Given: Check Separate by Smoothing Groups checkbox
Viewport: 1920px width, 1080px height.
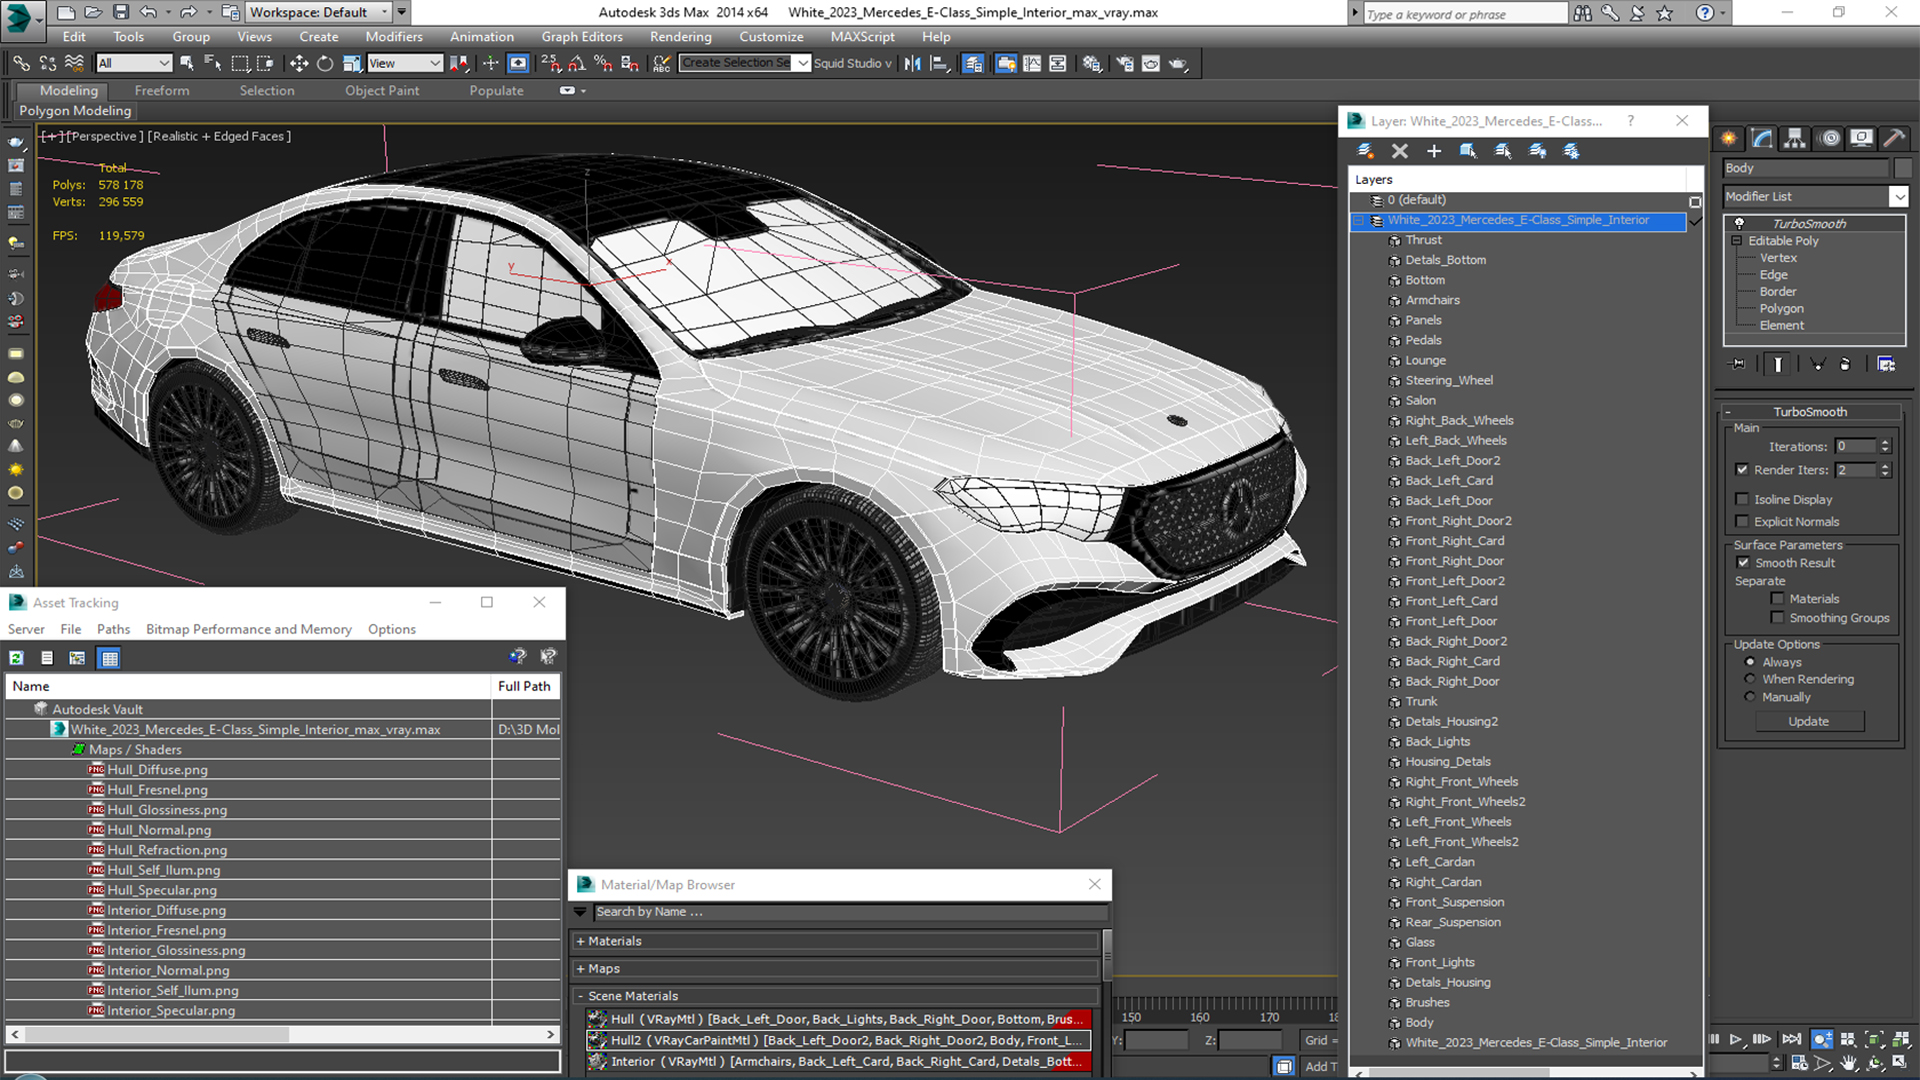Looking at the screenshot, I should tap(1777, 618).
